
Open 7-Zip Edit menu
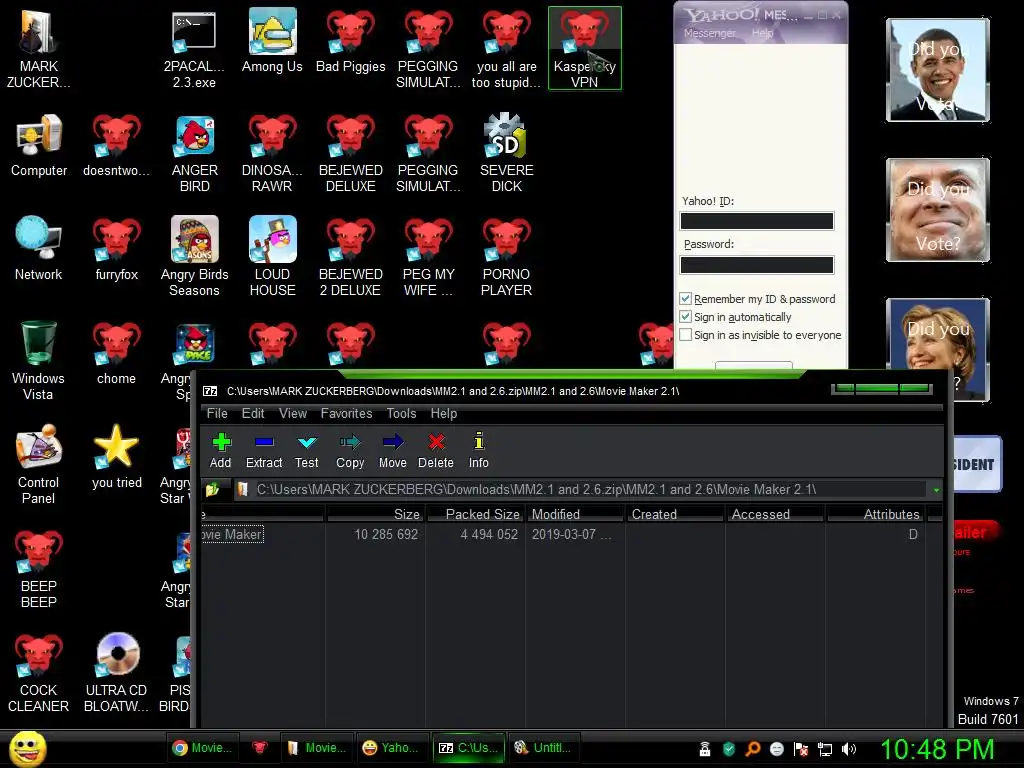tap(253, 413)
